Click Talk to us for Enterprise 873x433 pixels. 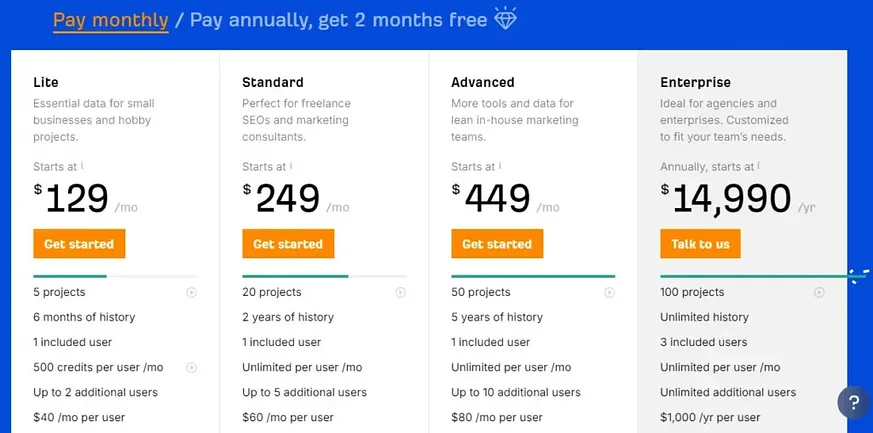[x=700, y=244]
